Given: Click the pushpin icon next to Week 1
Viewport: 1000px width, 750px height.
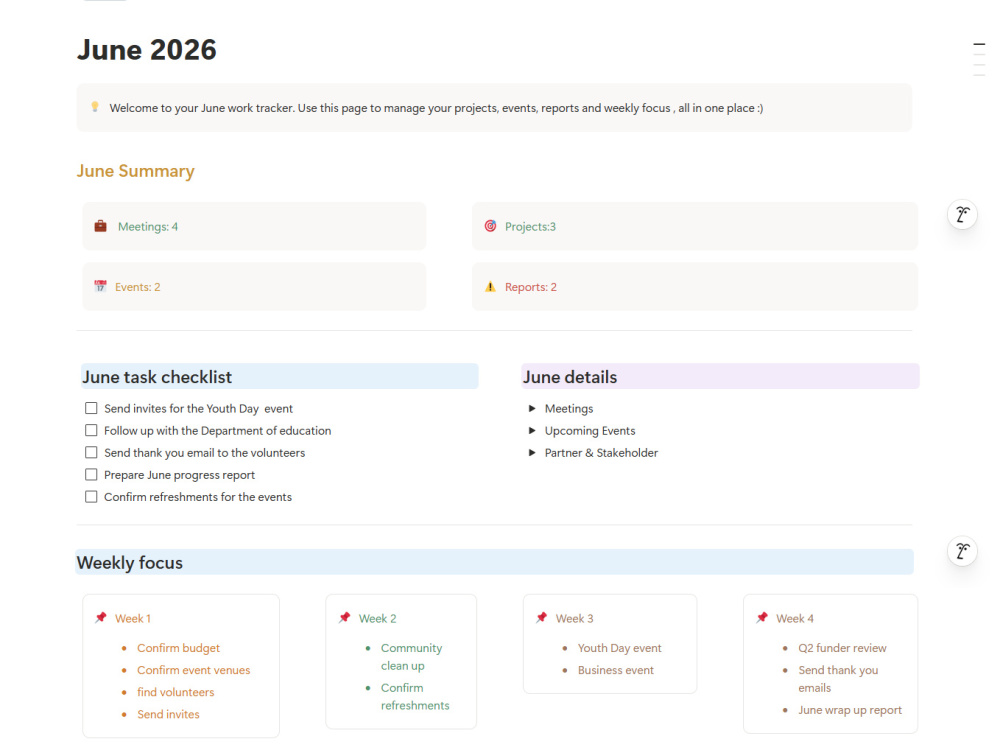Looking at the screenshot, I should tap(101, 617).
